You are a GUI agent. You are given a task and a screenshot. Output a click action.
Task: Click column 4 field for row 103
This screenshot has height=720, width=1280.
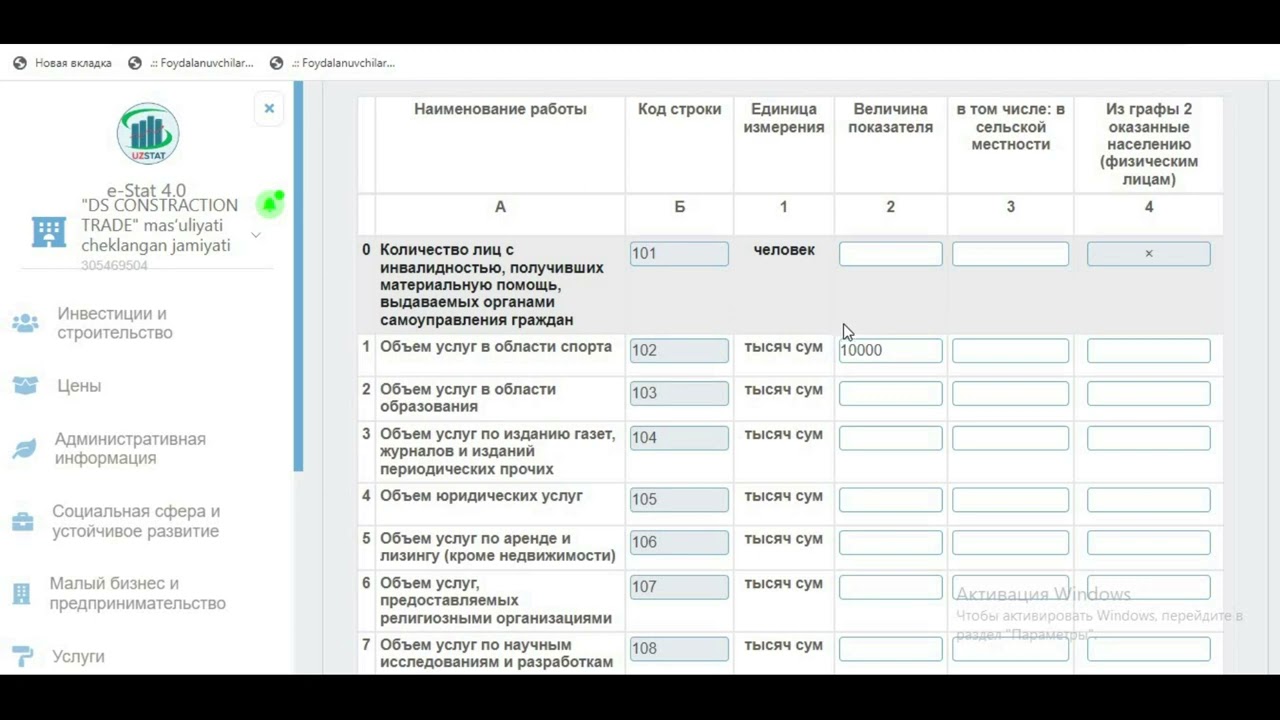1148,393
